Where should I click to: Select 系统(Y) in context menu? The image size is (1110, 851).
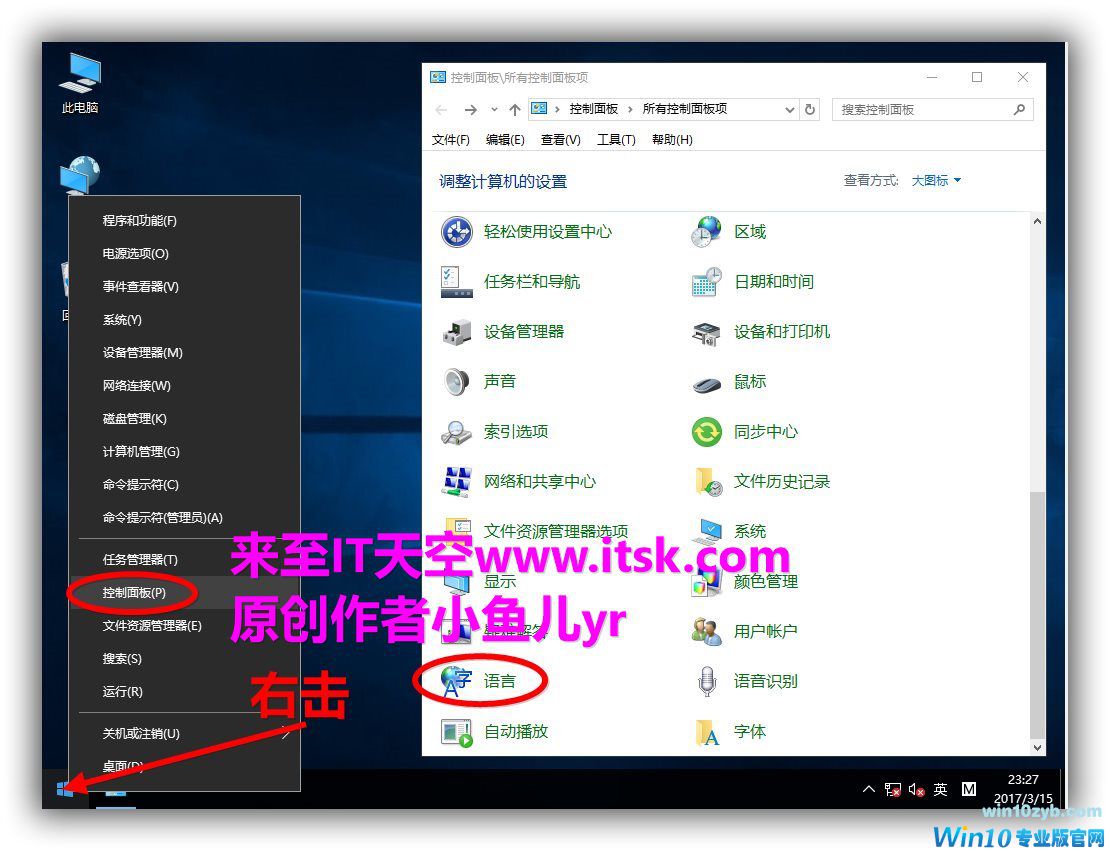184,320
